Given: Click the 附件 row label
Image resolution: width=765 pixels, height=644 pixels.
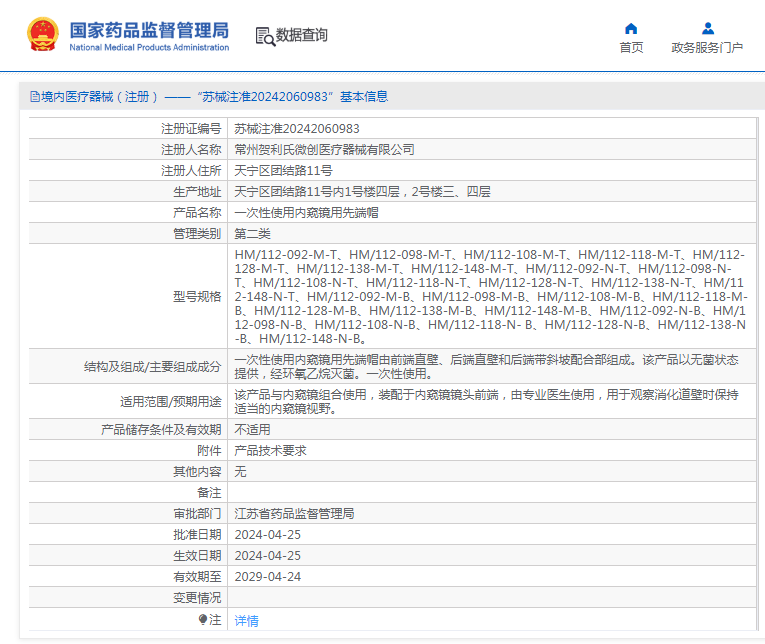Looking at the screenshot, I should (x=209, y=451).
